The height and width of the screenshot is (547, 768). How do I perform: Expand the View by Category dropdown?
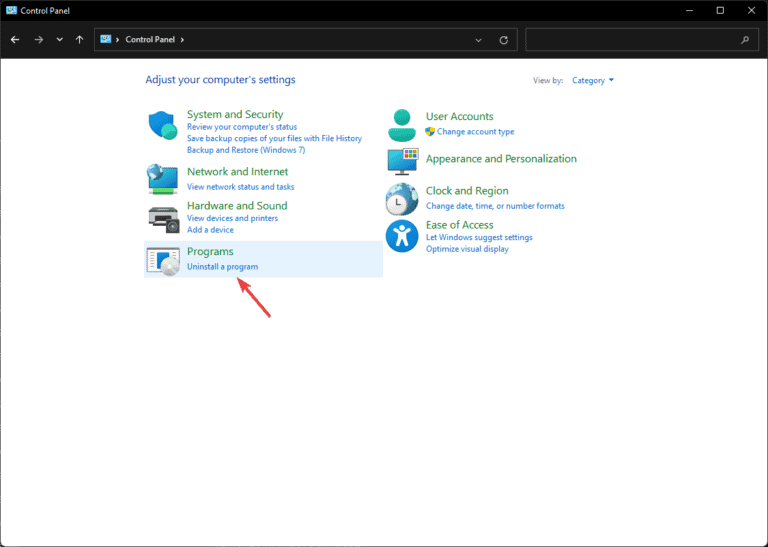pos(593,80)
